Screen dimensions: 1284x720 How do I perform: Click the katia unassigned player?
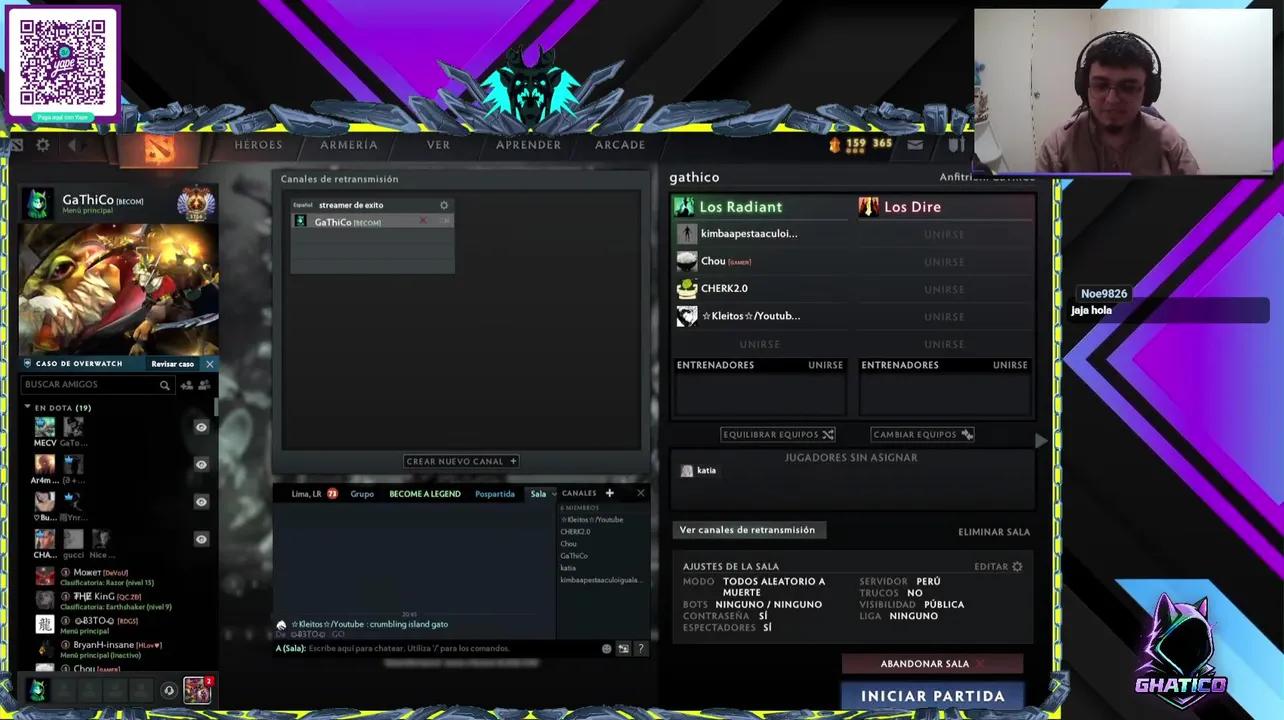pyautogui.click(x=699, y=471)
